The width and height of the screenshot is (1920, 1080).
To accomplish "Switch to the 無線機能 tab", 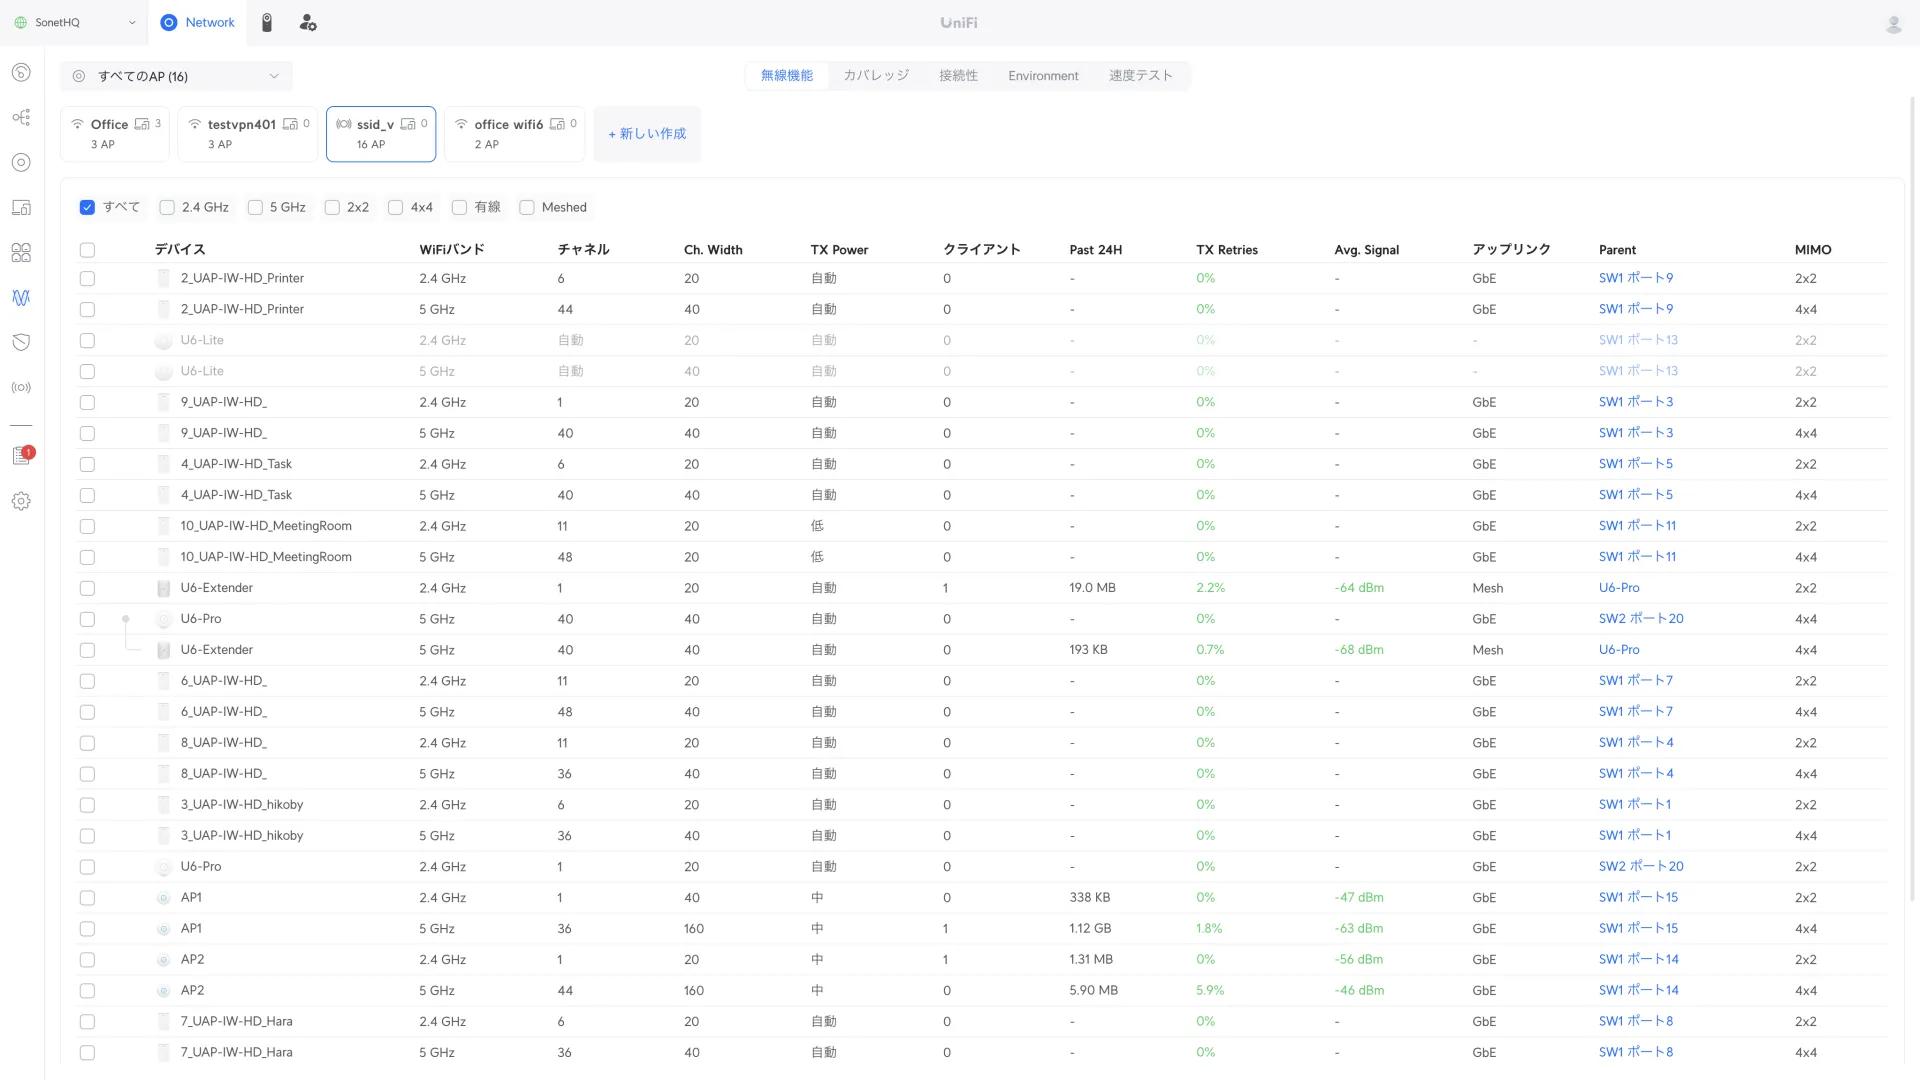I will (787, 76).
